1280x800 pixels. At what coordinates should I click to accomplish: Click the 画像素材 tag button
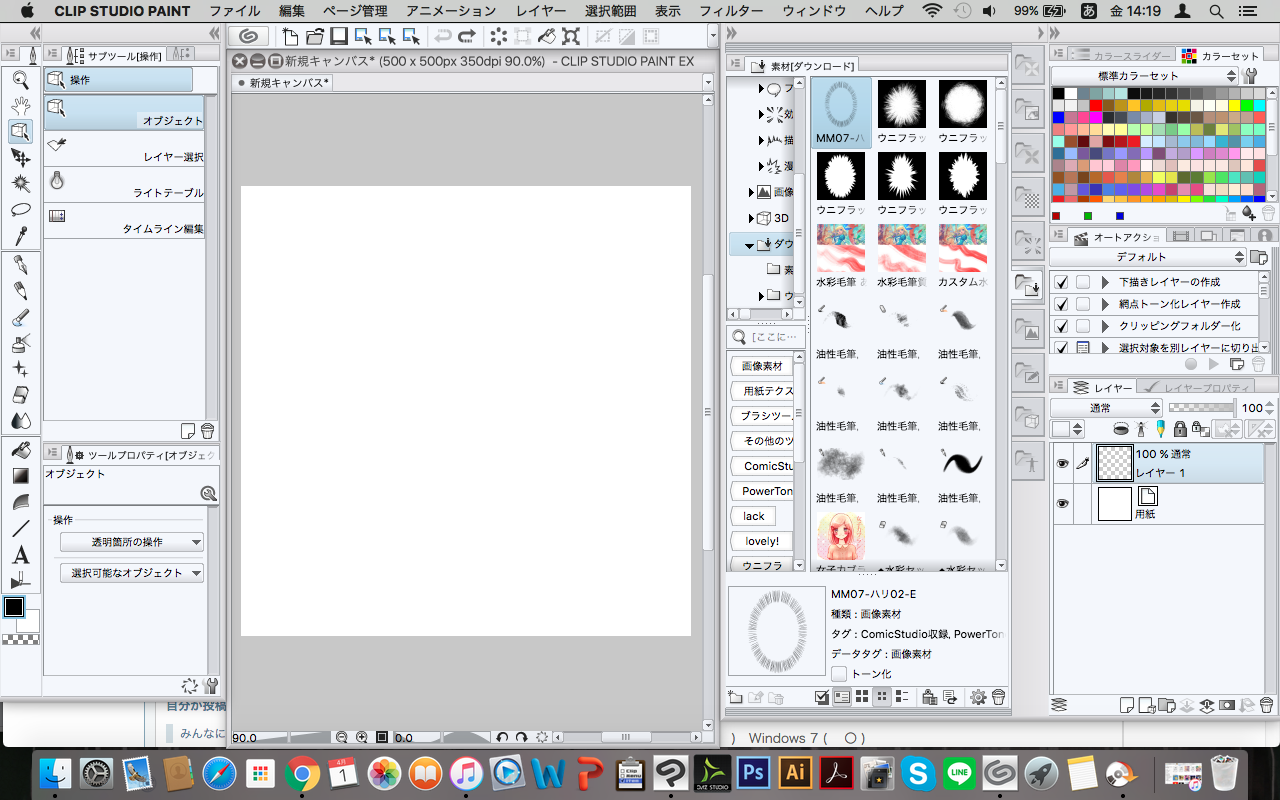click(762, 366)
